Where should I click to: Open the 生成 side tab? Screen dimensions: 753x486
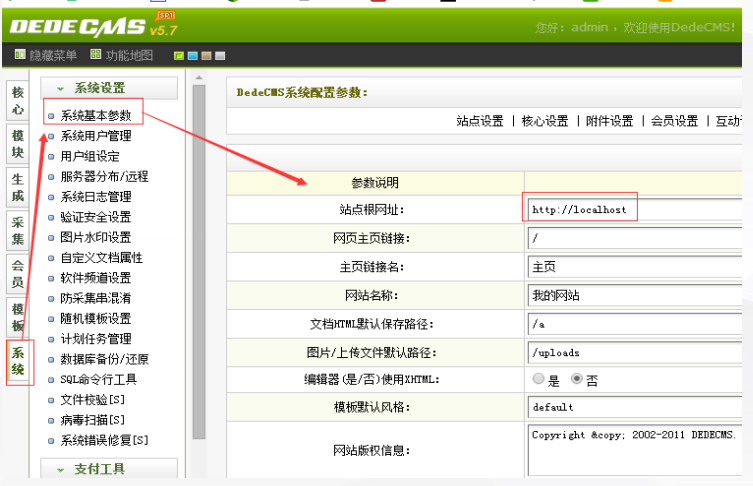pos(18,187)
